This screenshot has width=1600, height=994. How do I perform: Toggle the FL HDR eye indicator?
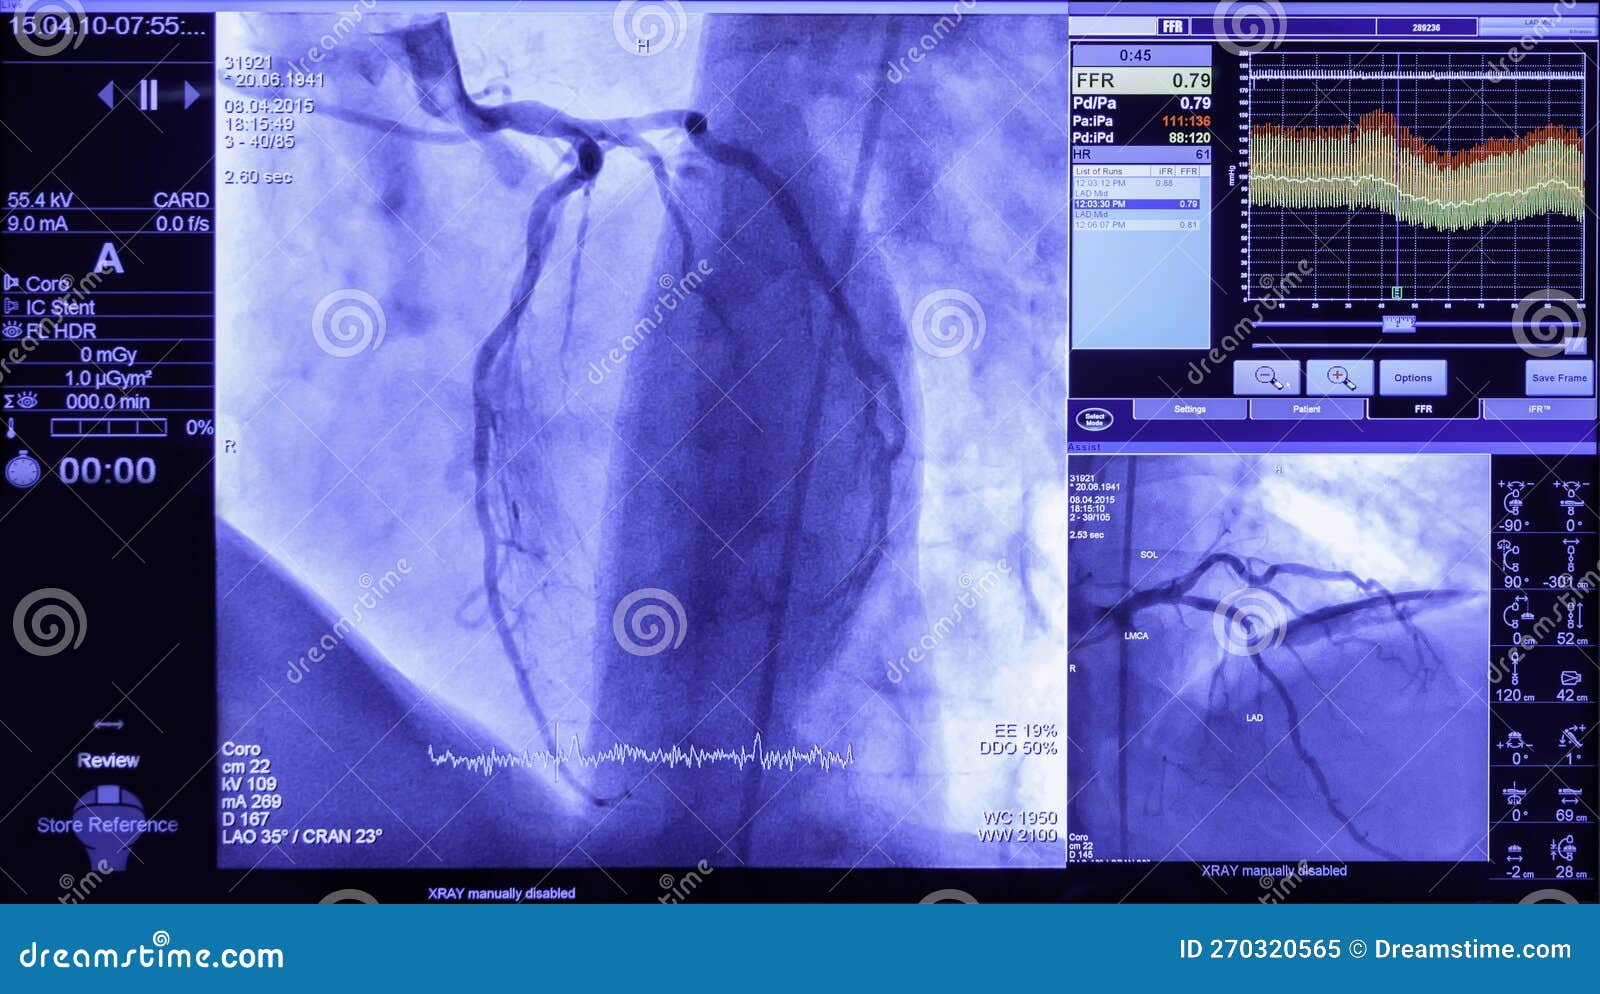[x=13, y=331]
